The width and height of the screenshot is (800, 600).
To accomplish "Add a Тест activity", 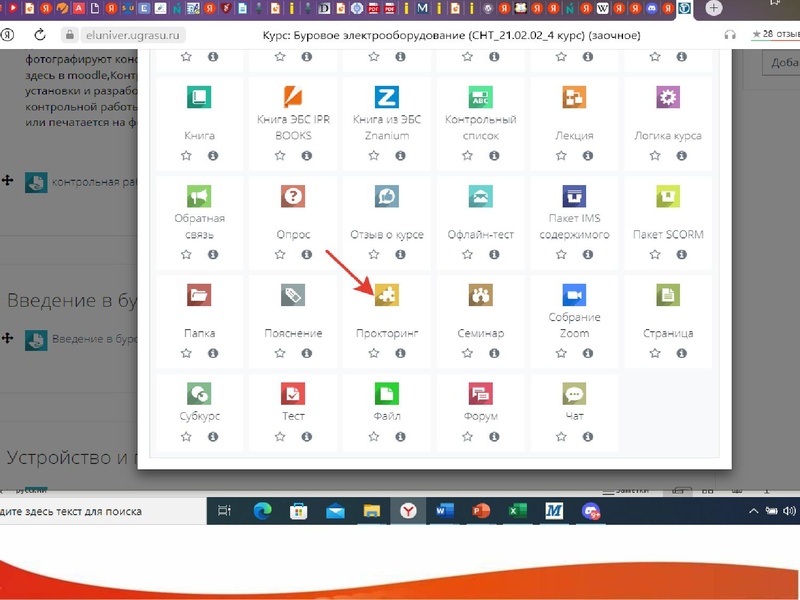I will pyautogui.click(x=292, y=393).
